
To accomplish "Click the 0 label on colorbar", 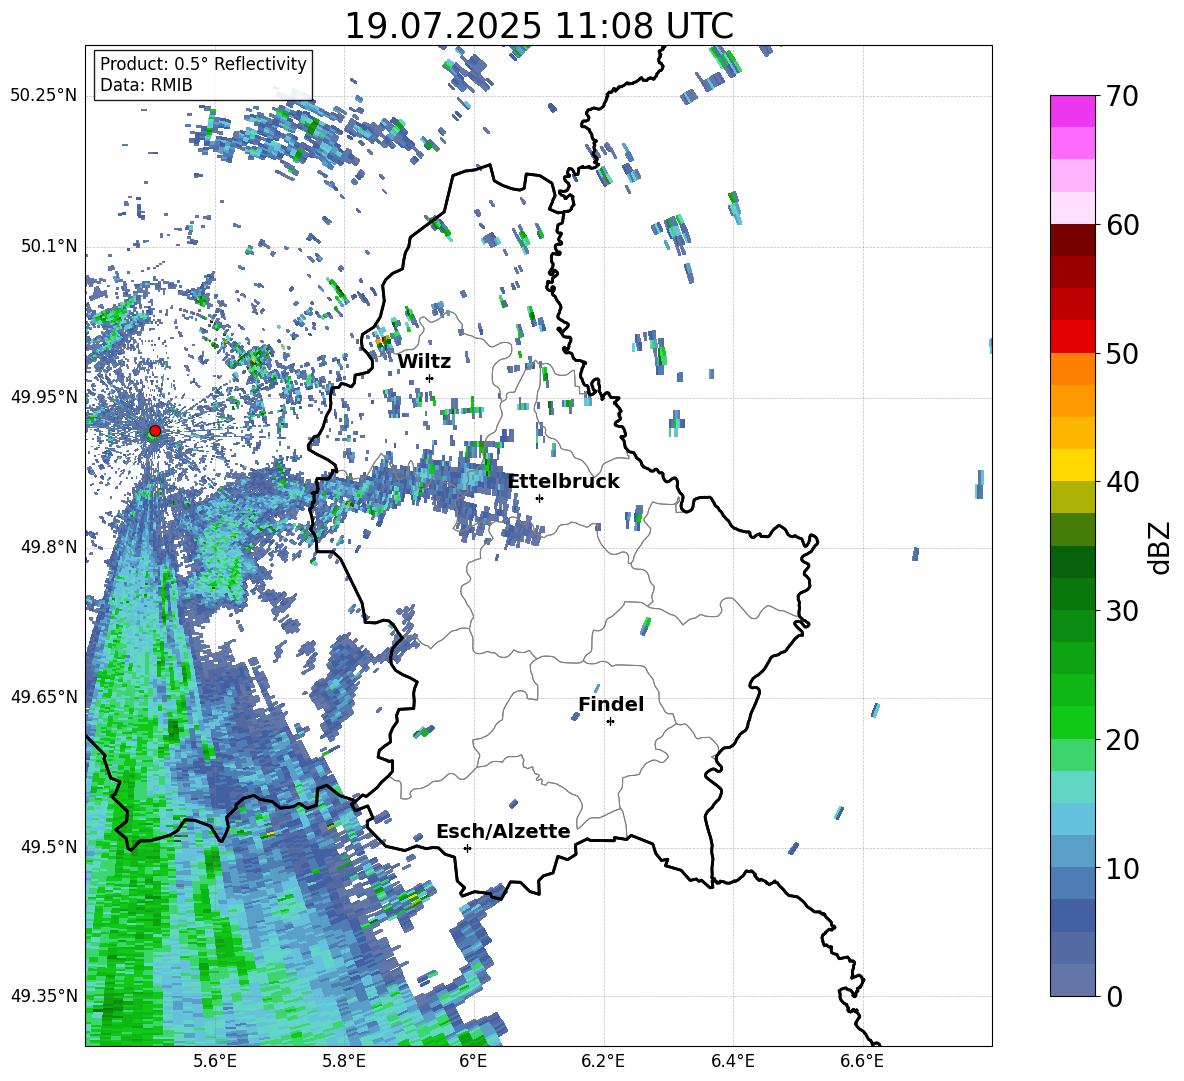I will pyautogui.click(x=1115, y=996).
